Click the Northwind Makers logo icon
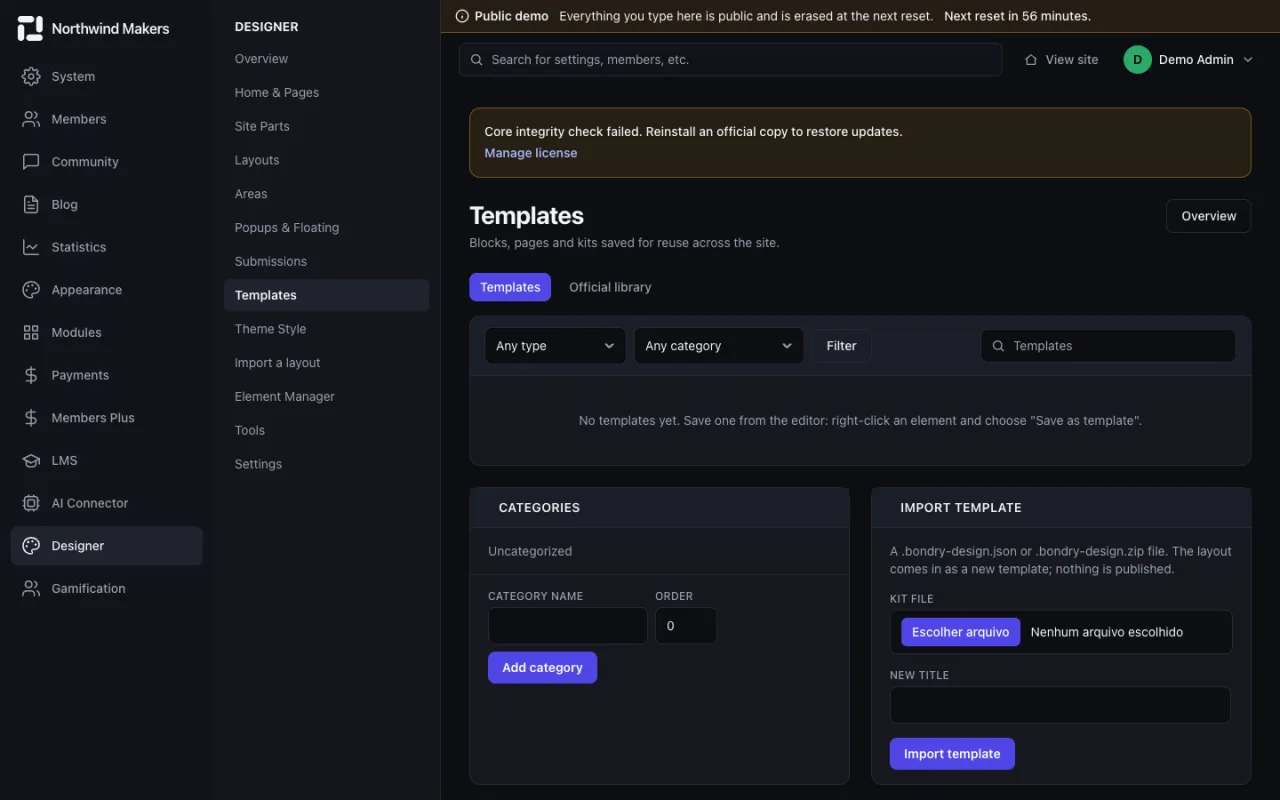This screenshot has width=1280, height=800. click(30, 29)
